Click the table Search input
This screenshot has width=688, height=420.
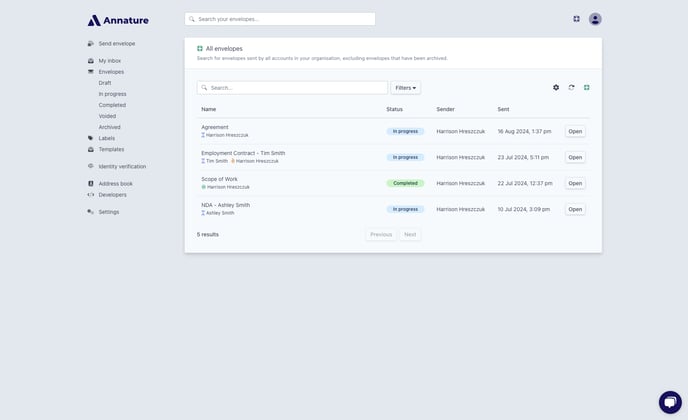point(292,88)
